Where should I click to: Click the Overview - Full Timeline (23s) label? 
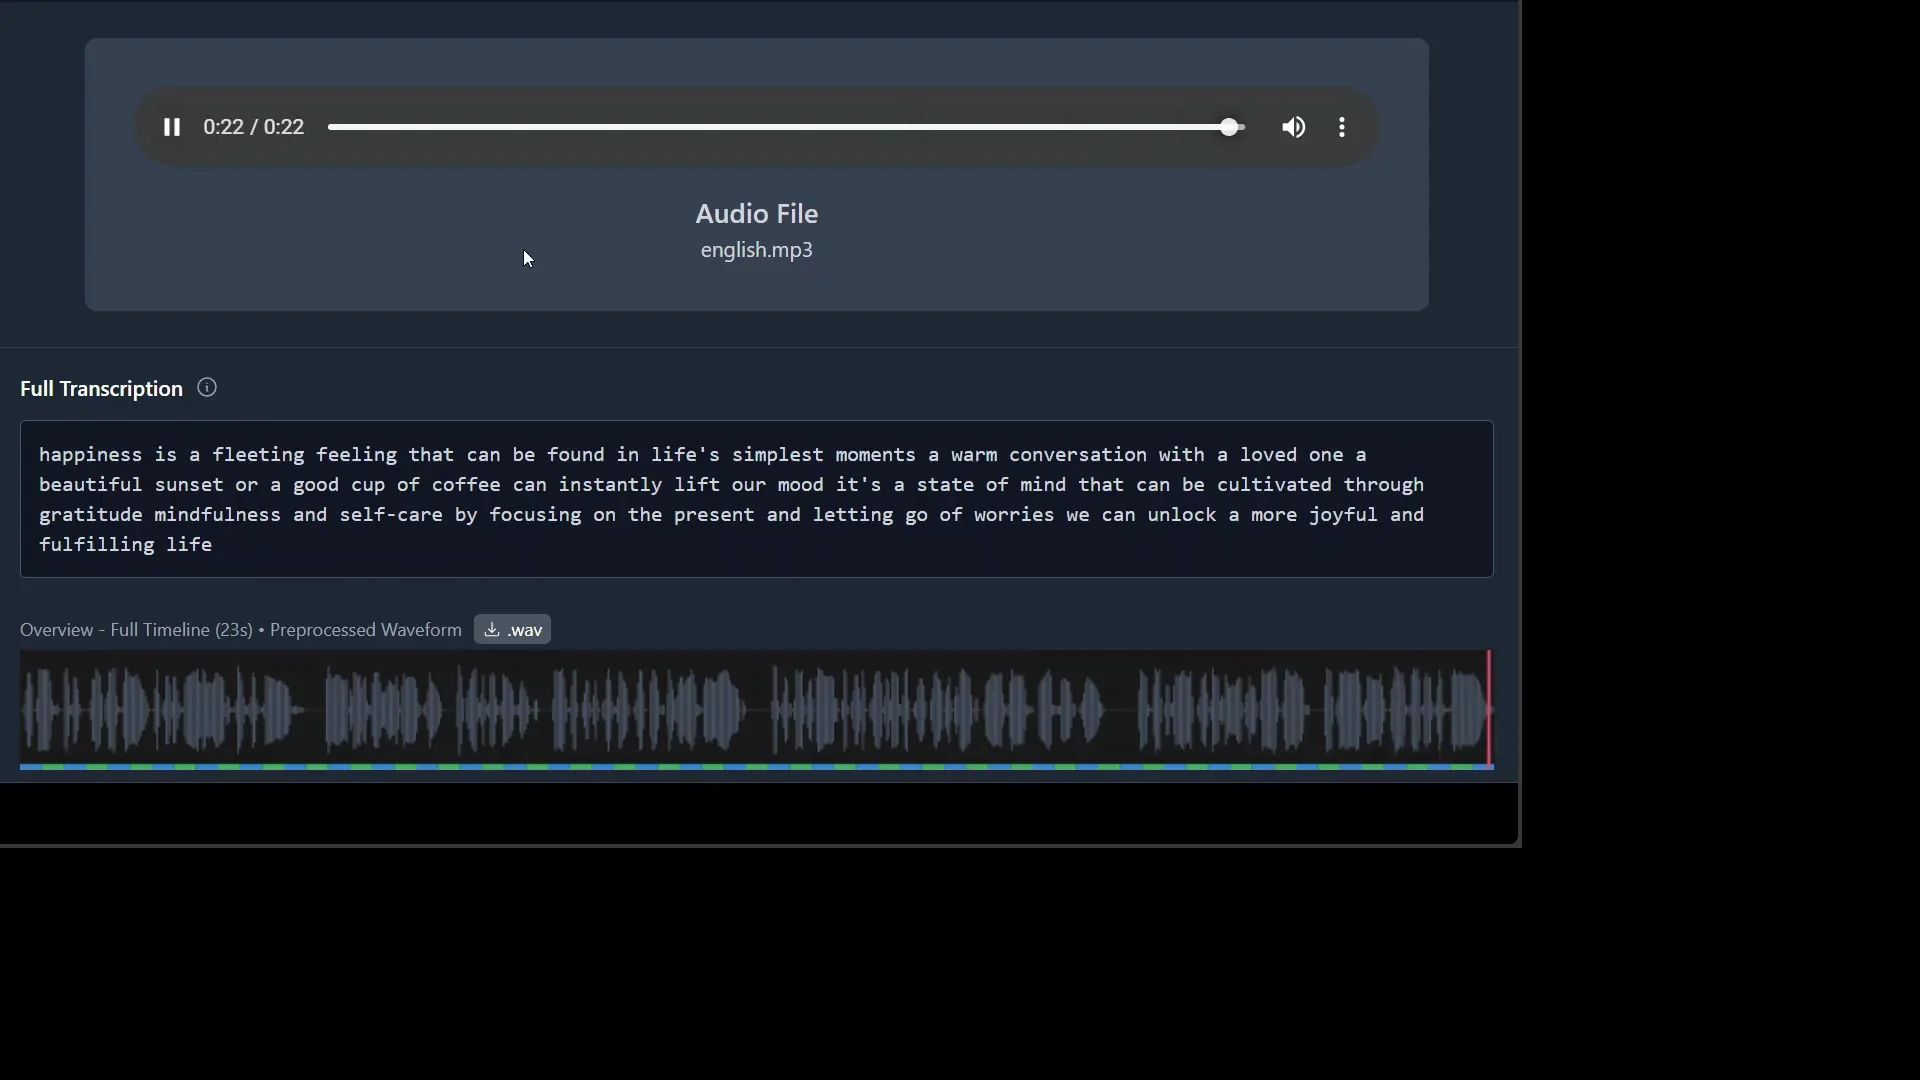[x=136, y=630]
